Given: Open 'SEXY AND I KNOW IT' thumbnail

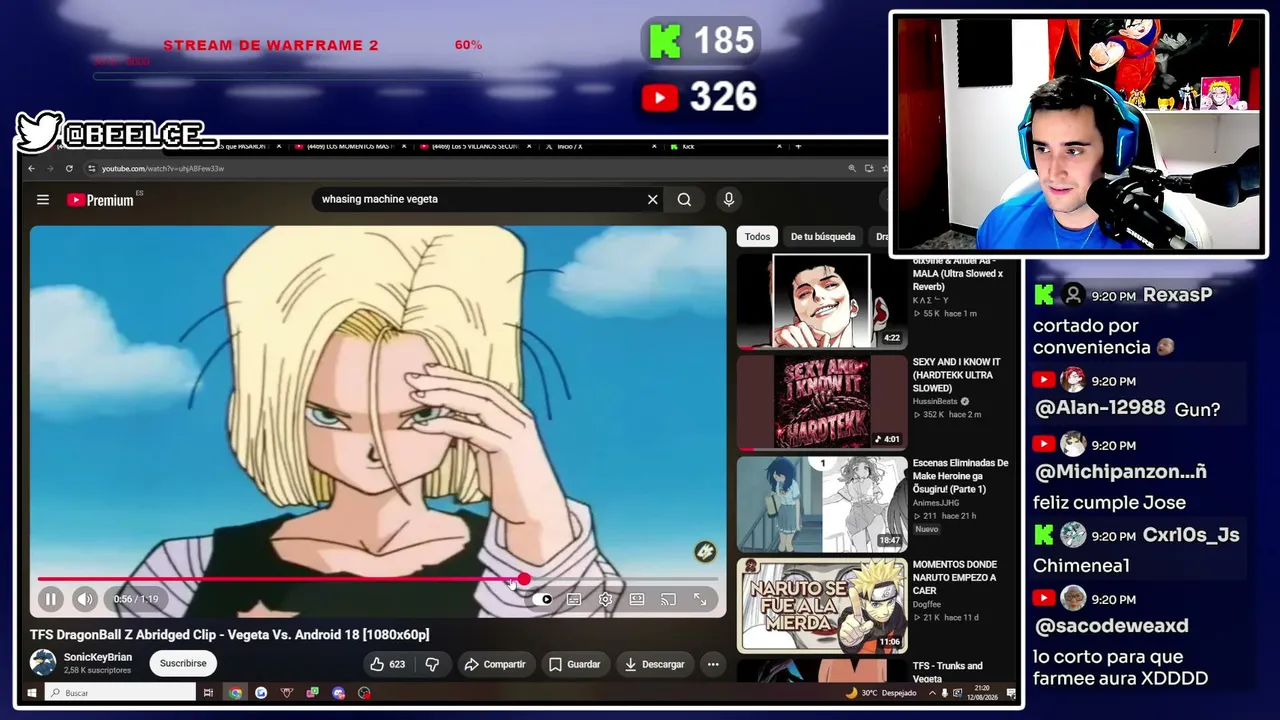Looking at the screenshot, I should [x=822, y=402].
